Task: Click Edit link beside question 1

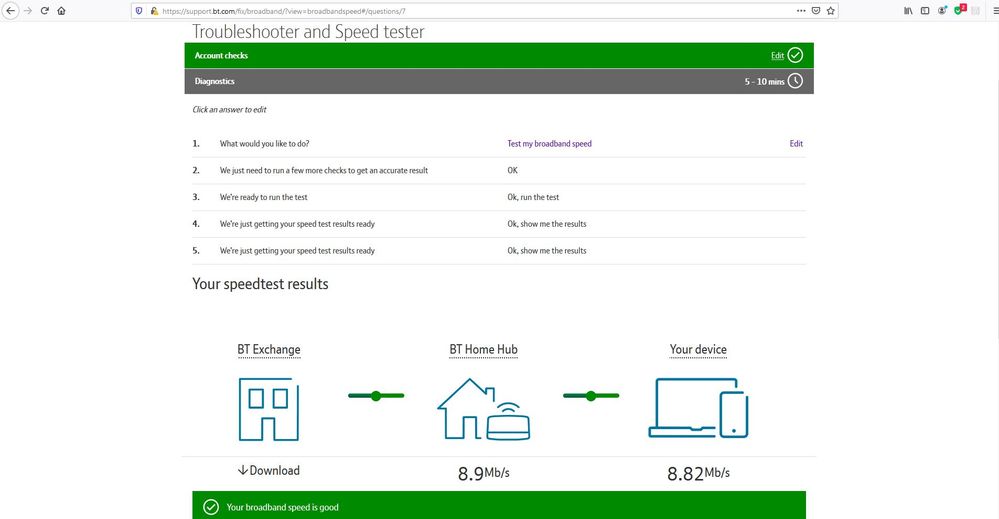Action: click(x=796, y=144)
